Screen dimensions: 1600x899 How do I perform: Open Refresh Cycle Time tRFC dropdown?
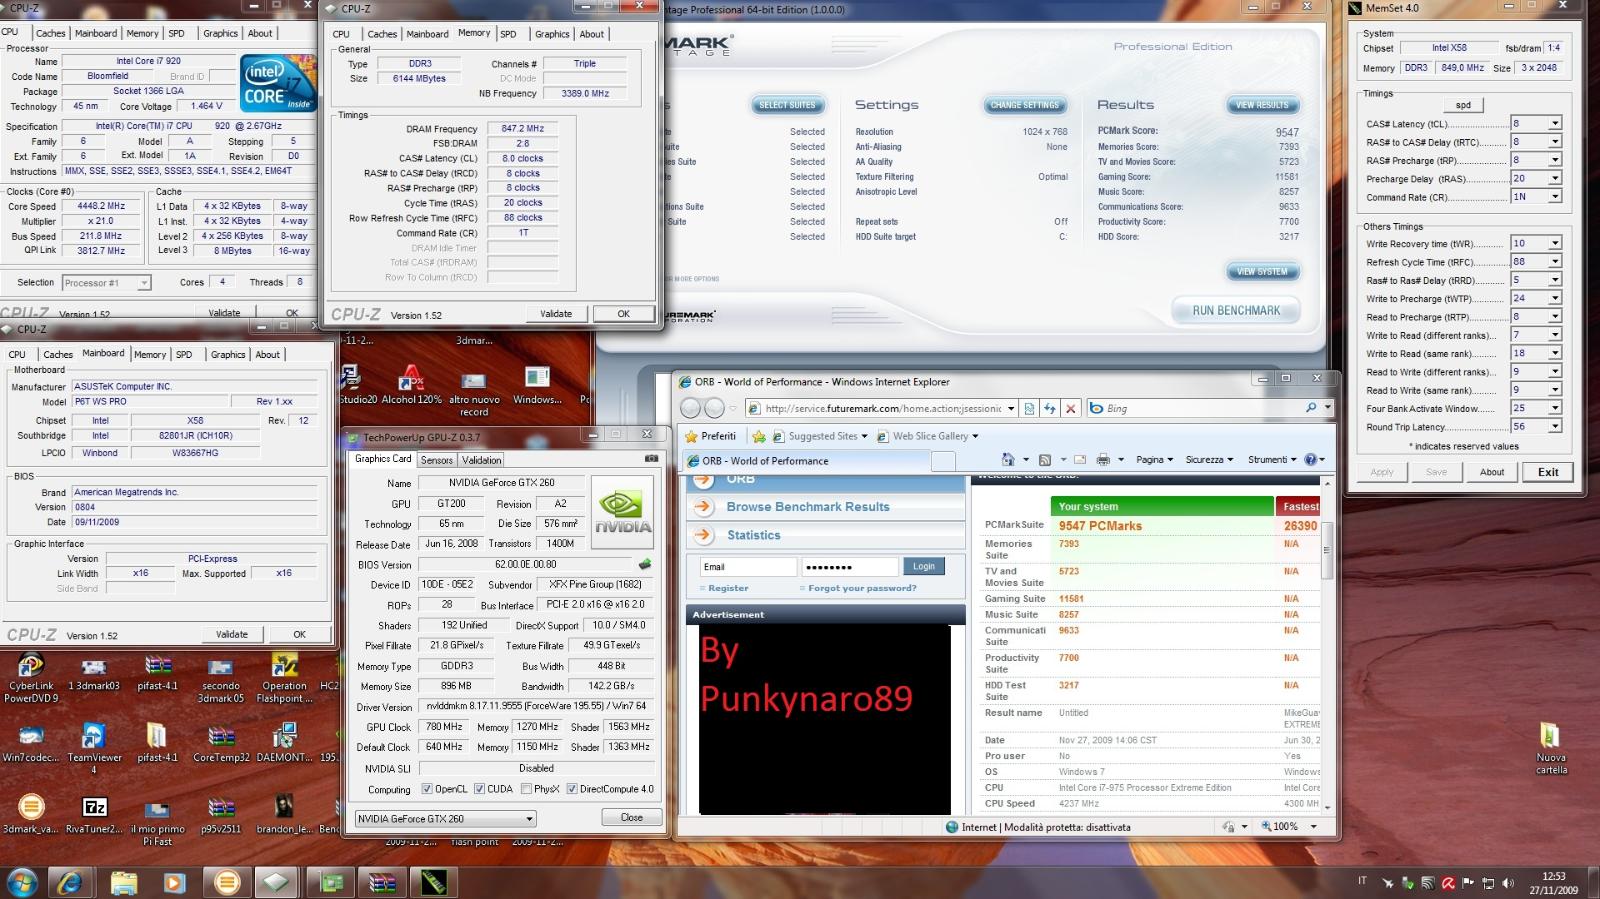(1554, 262)
